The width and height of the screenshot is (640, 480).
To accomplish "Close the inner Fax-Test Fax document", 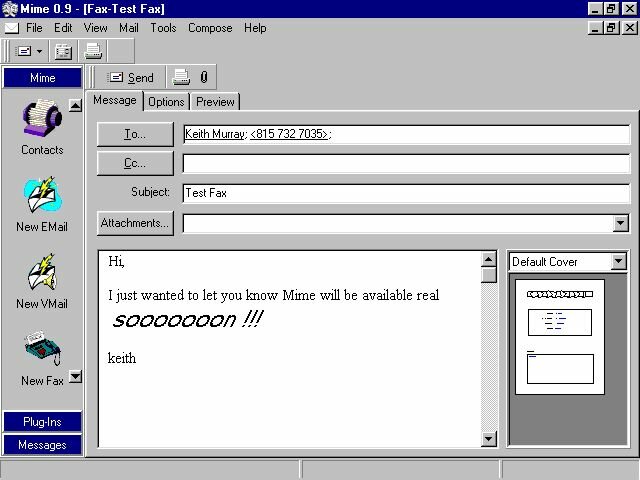I will pos(630,28).
